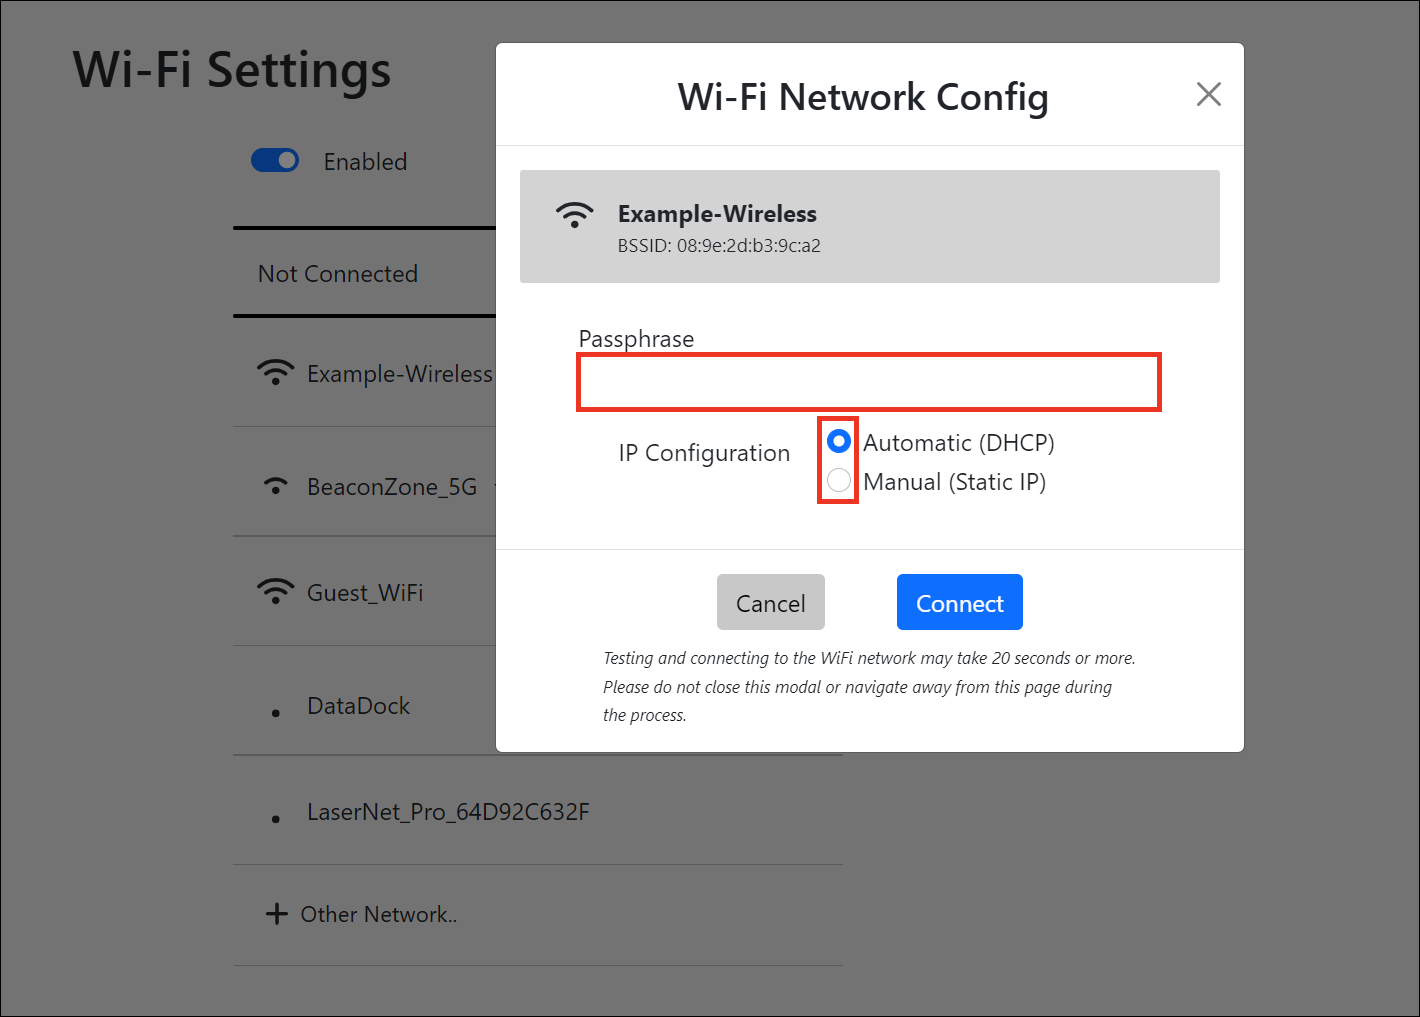Click the plus icon beside Other Network

pos(277,914)
